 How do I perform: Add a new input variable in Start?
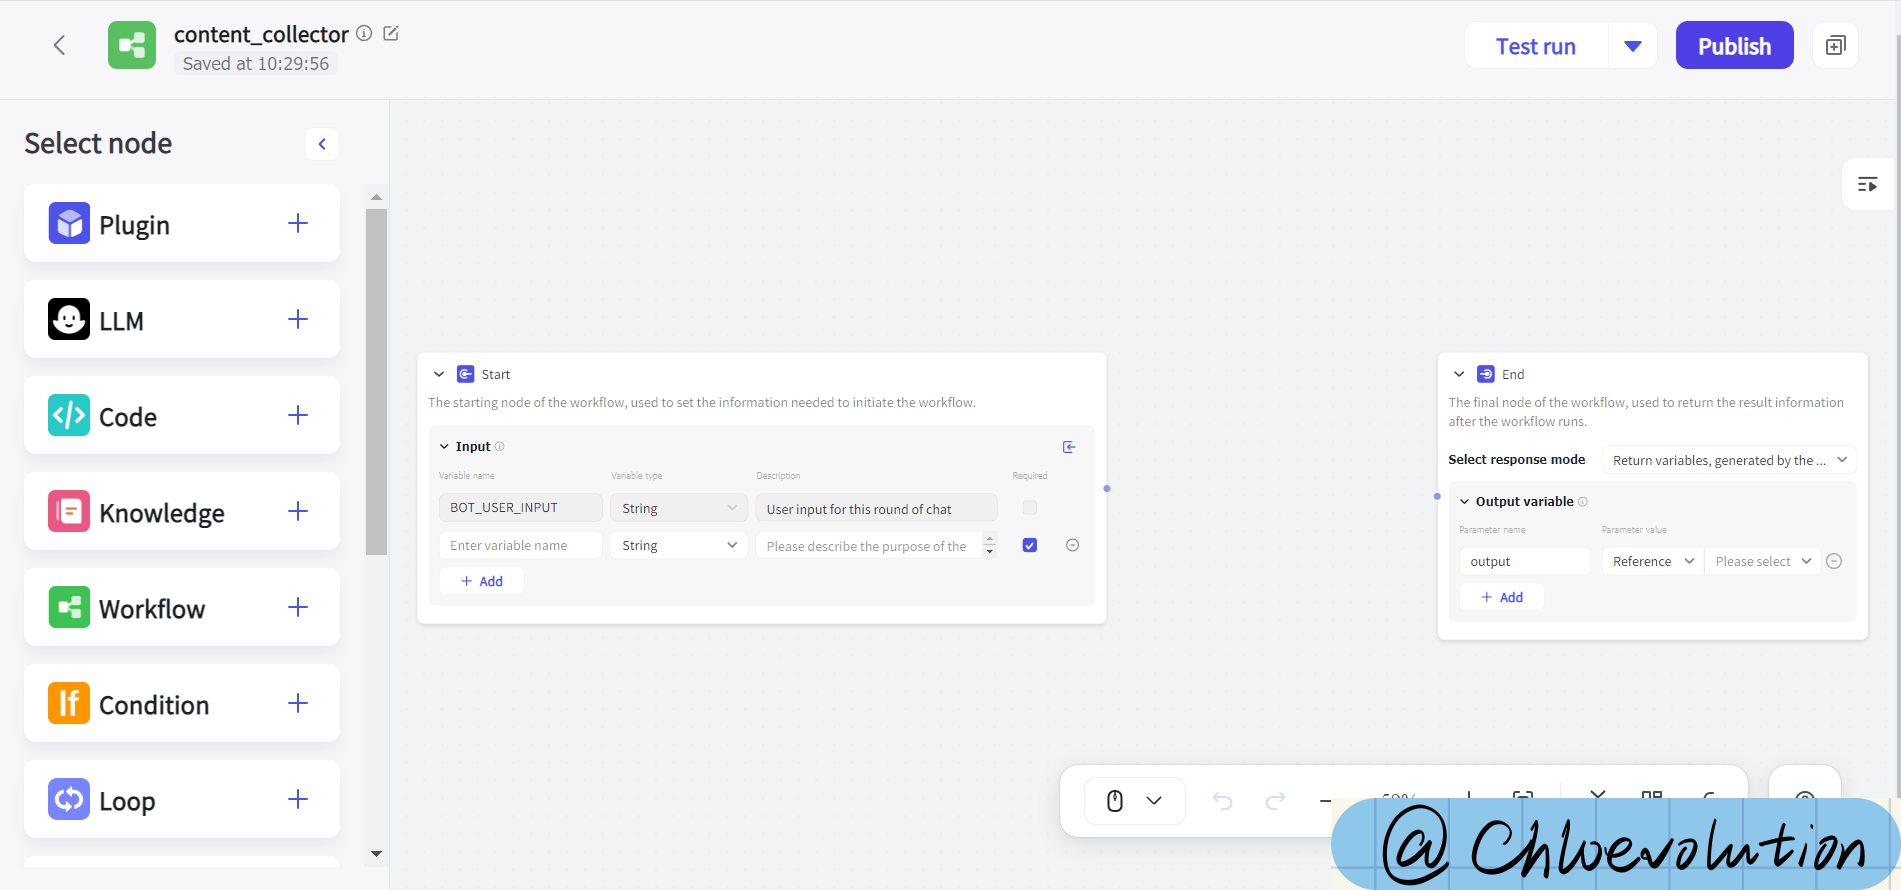[x=482, y=581]
